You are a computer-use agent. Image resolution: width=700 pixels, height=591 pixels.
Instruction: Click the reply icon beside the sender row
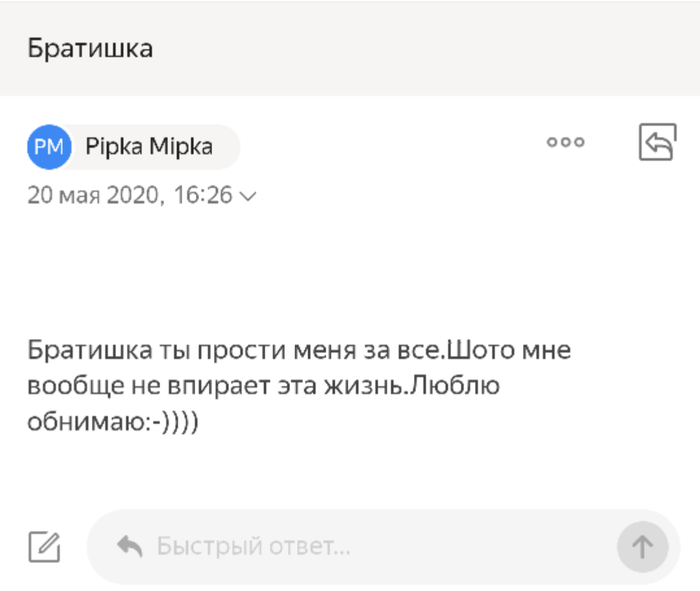(657, 143)
